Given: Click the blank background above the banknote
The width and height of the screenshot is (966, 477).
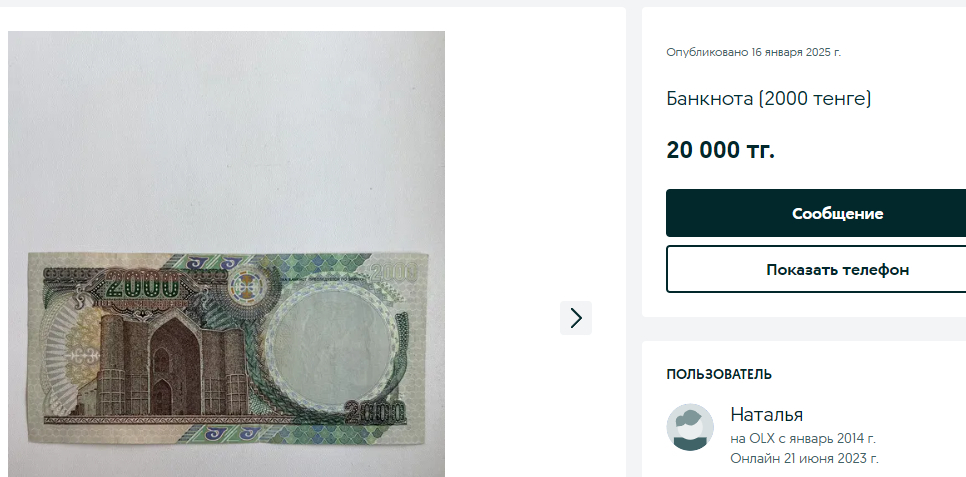Looking at the screenshot, I should click(x=226, y=141).
